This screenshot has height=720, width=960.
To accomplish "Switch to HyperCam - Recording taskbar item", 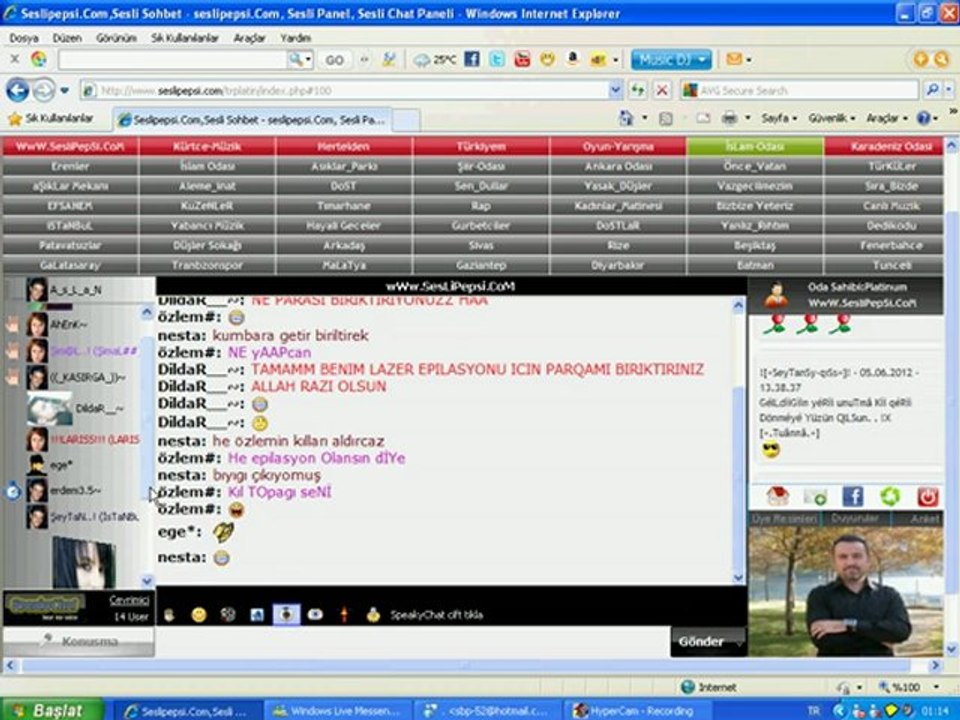I will 636,711.
